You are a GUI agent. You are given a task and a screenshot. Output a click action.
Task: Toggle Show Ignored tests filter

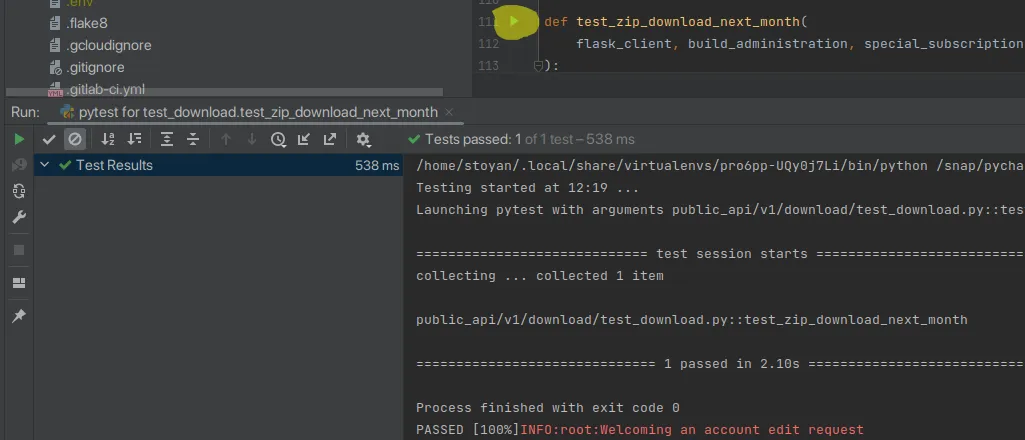tap(74, 139)
